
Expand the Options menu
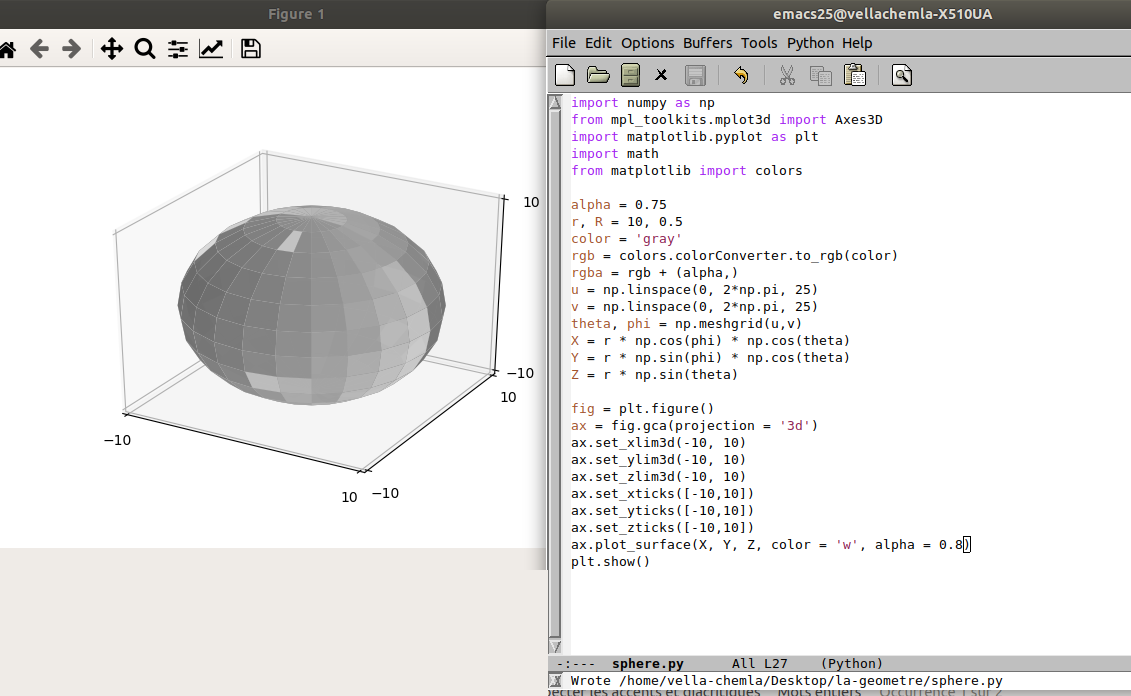point(647,43)
